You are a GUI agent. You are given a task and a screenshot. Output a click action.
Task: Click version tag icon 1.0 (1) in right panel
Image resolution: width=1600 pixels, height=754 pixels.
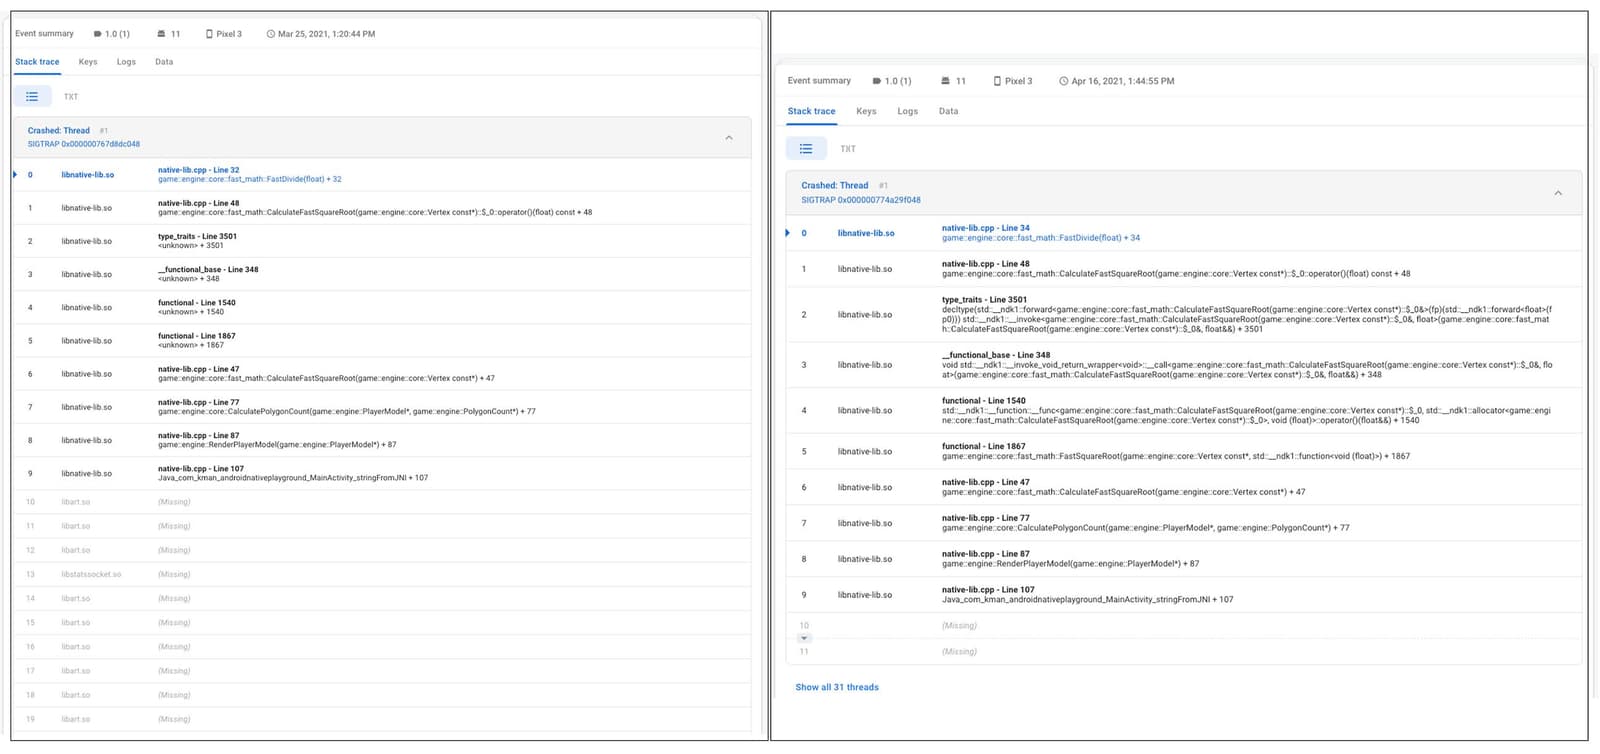click(x=877, y=81)
